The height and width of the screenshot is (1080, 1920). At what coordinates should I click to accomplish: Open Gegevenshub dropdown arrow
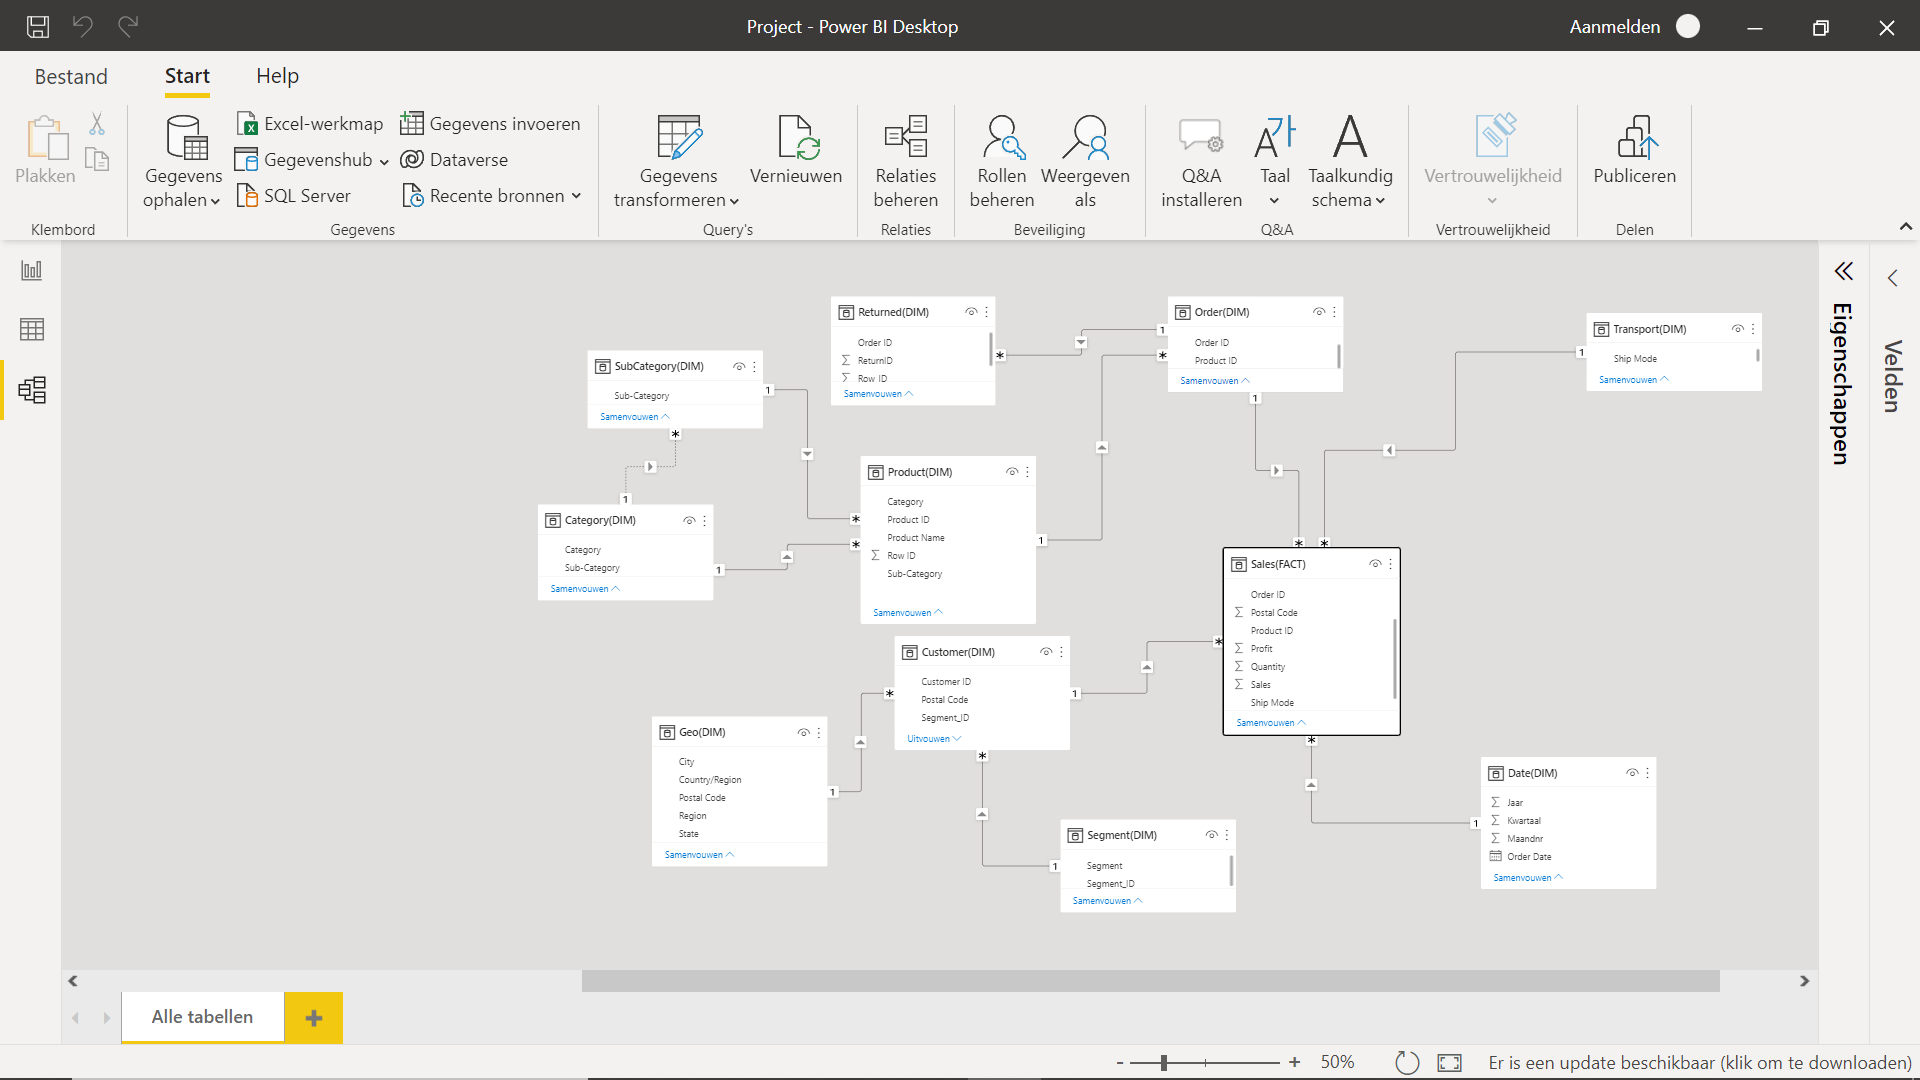(384, 161)
